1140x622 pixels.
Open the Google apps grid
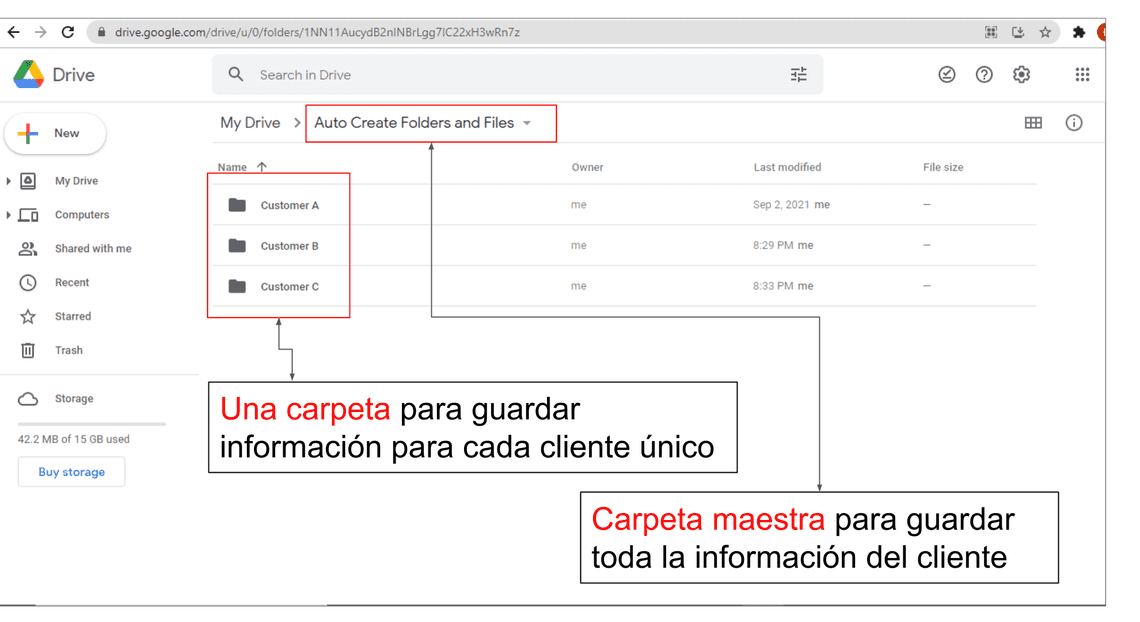[x=1082, y=75]
